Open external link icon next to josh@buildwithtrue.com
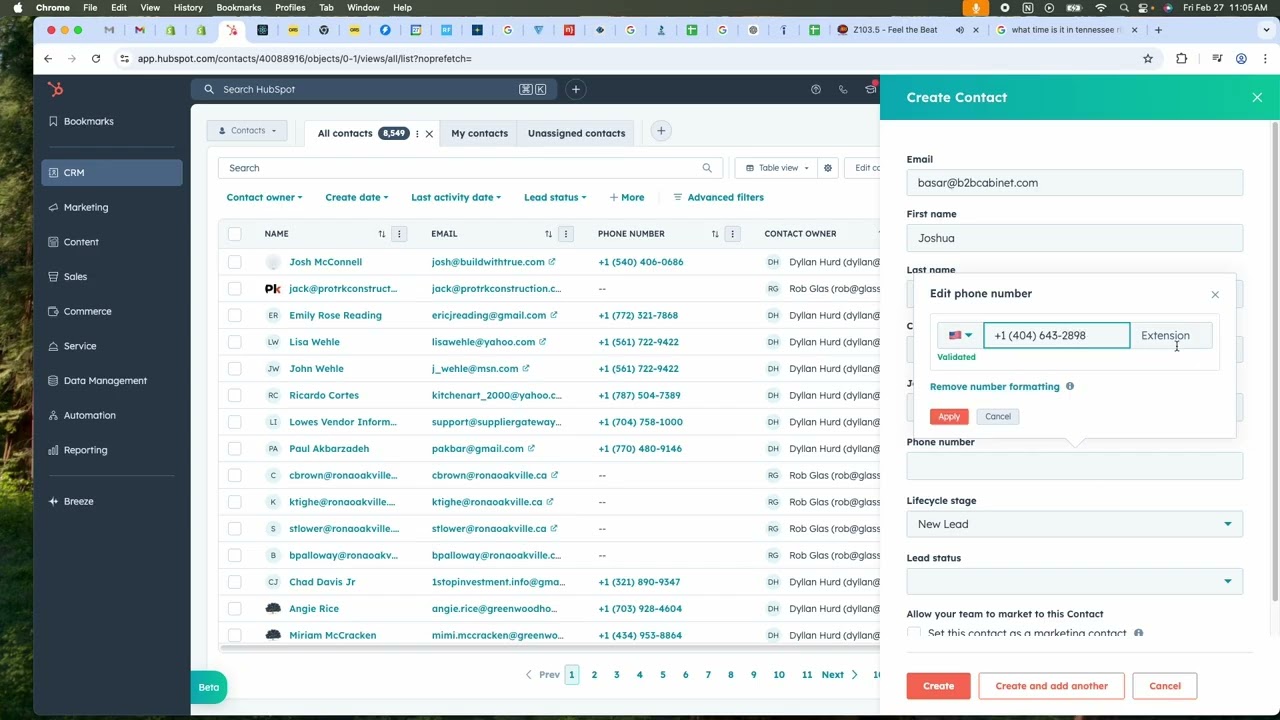1280x720 pixels. 552,262
